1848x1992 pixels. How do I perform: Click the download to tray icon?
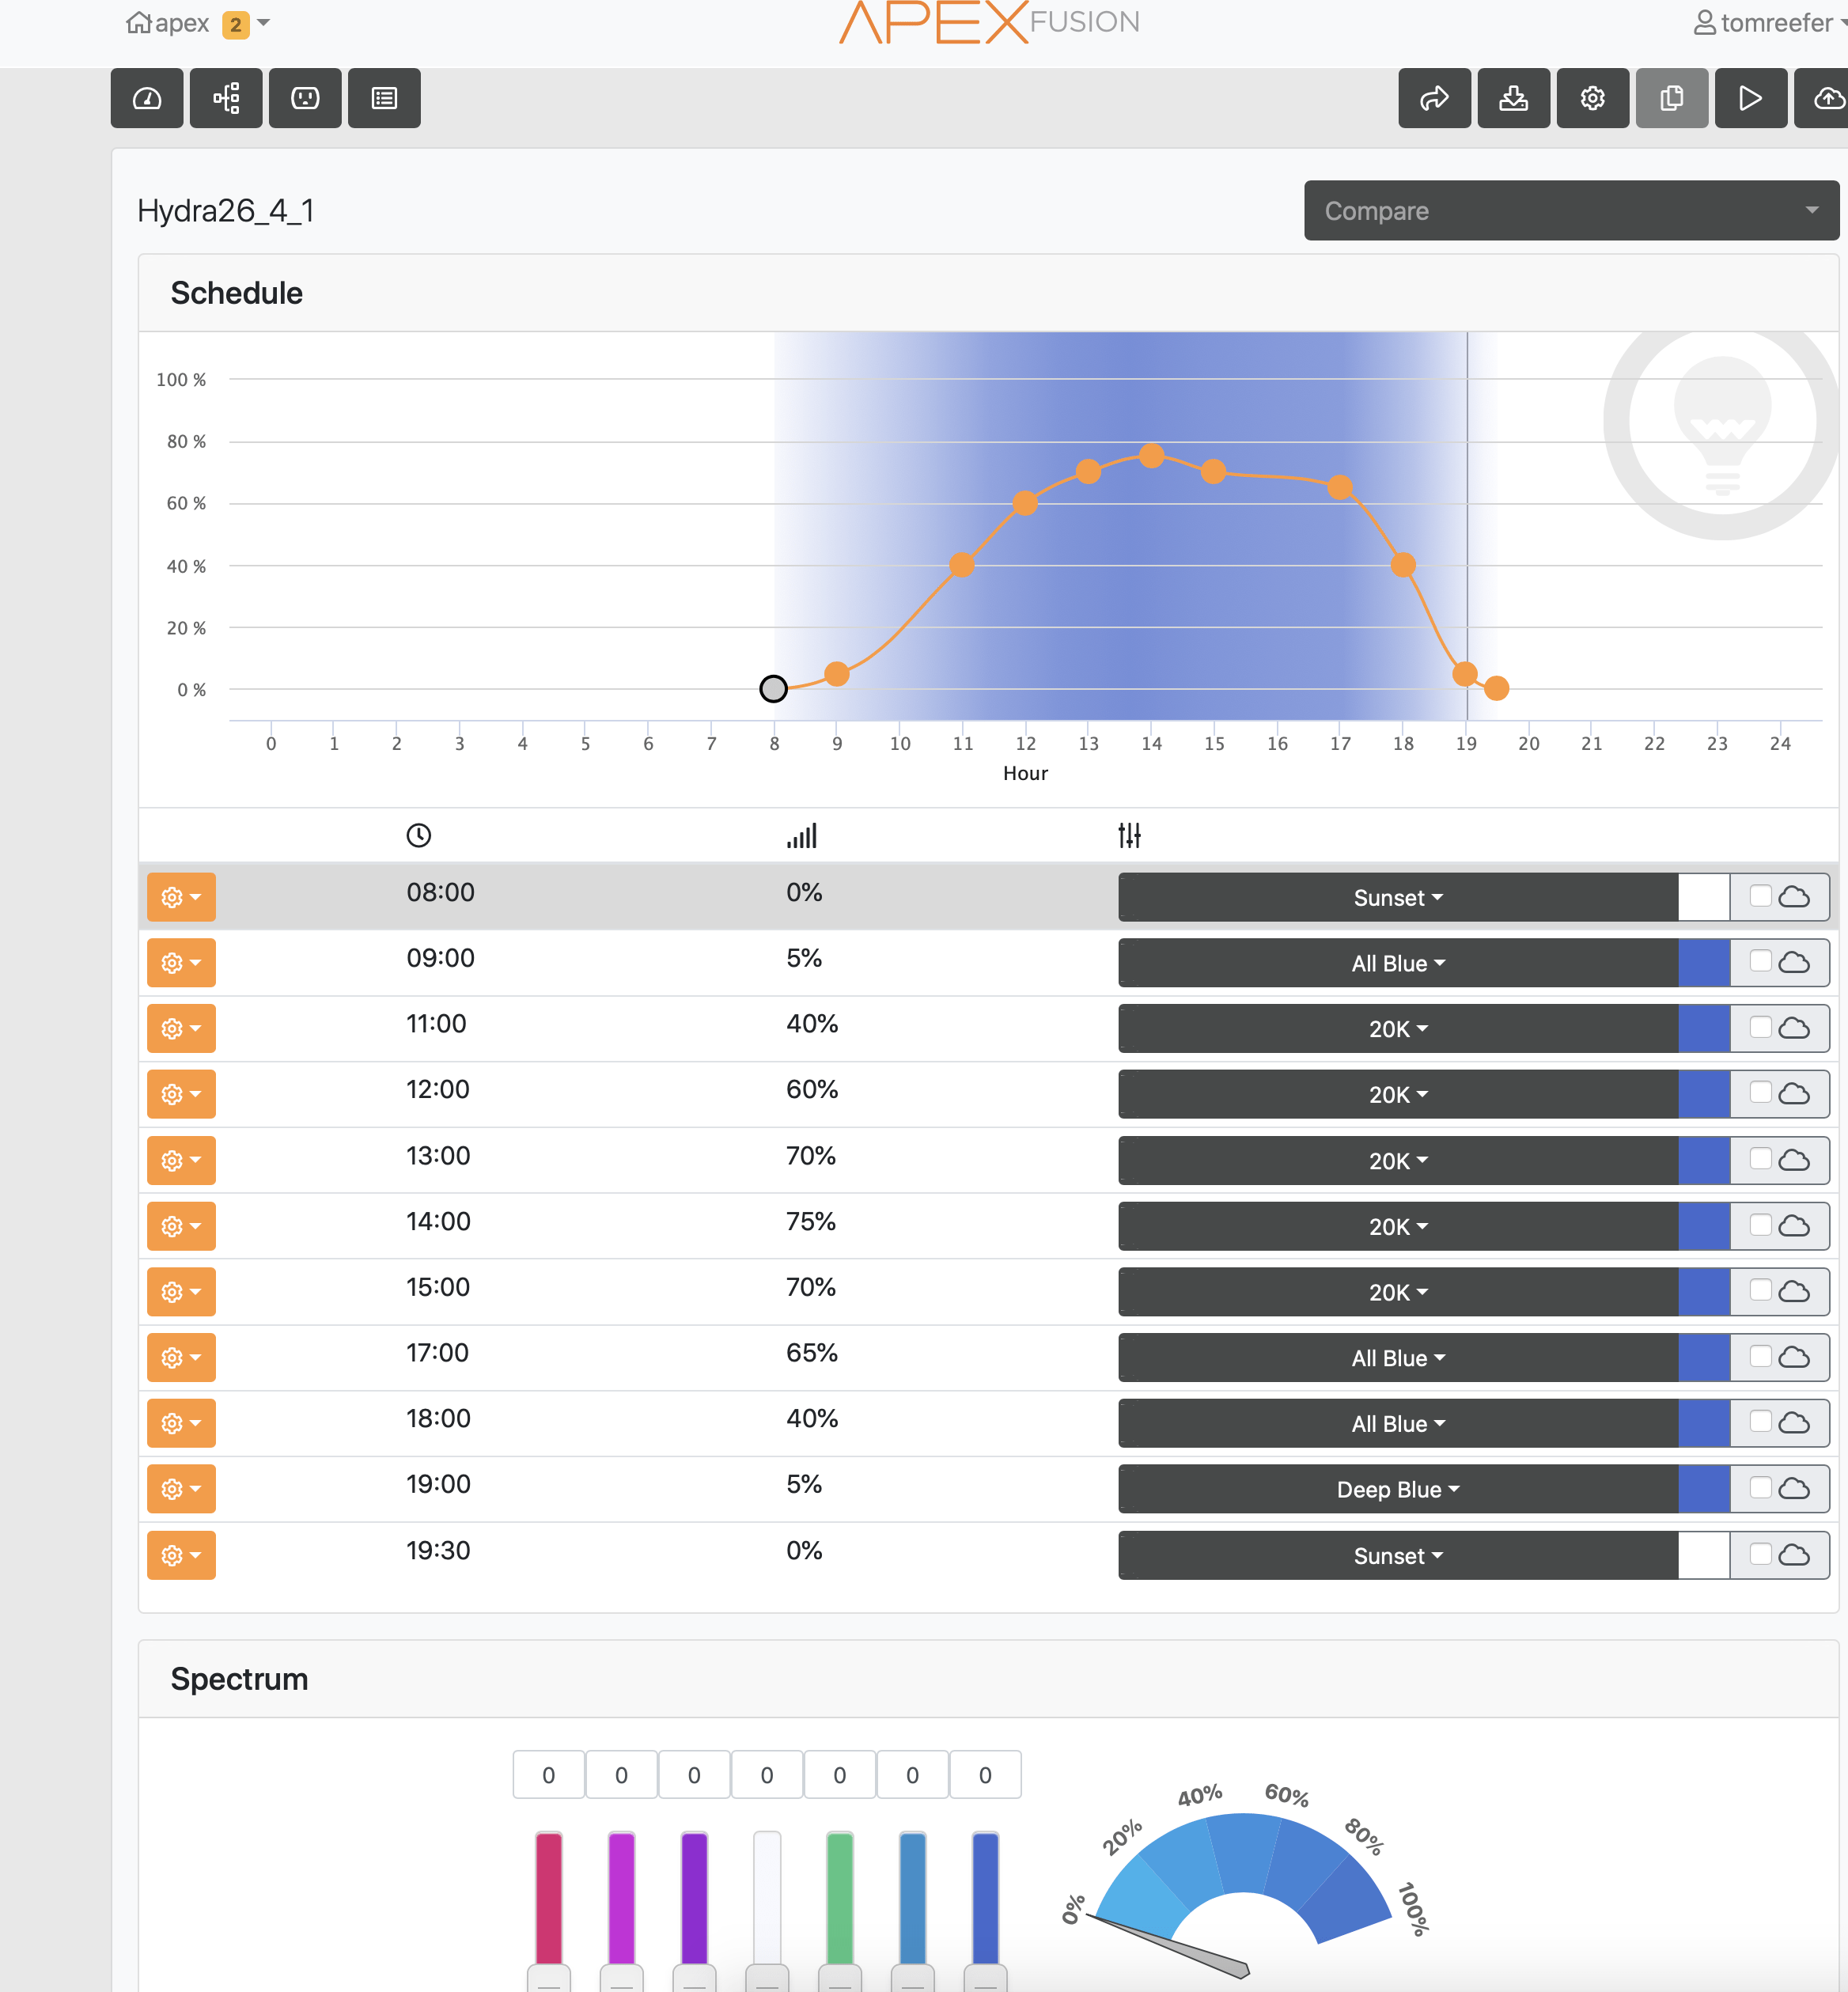[x=1513, y=98]
